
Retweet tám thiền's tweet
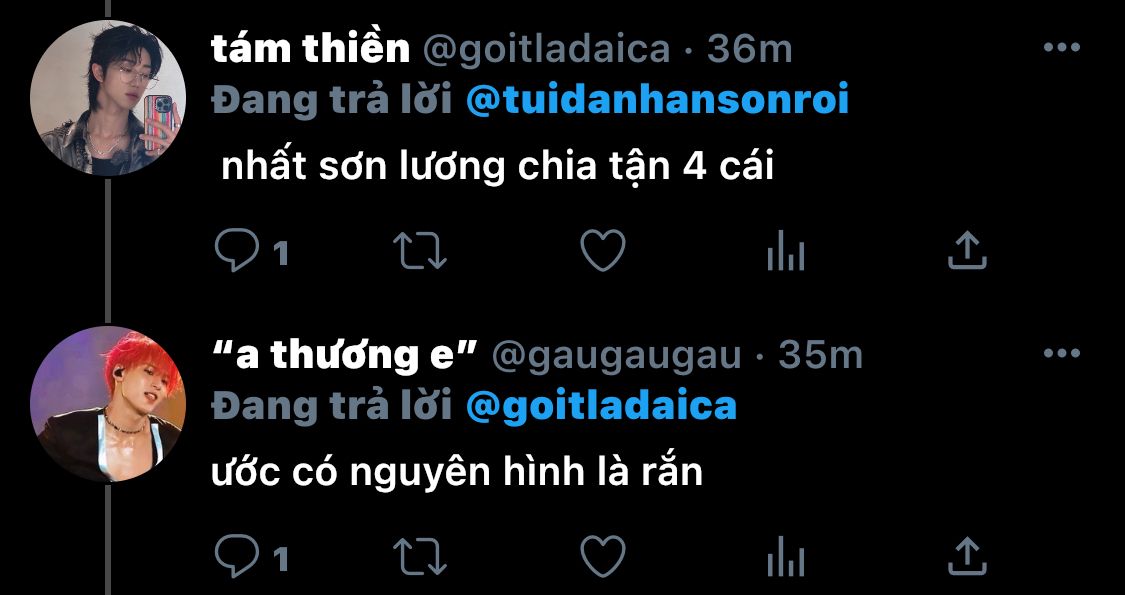coord(420,250)
